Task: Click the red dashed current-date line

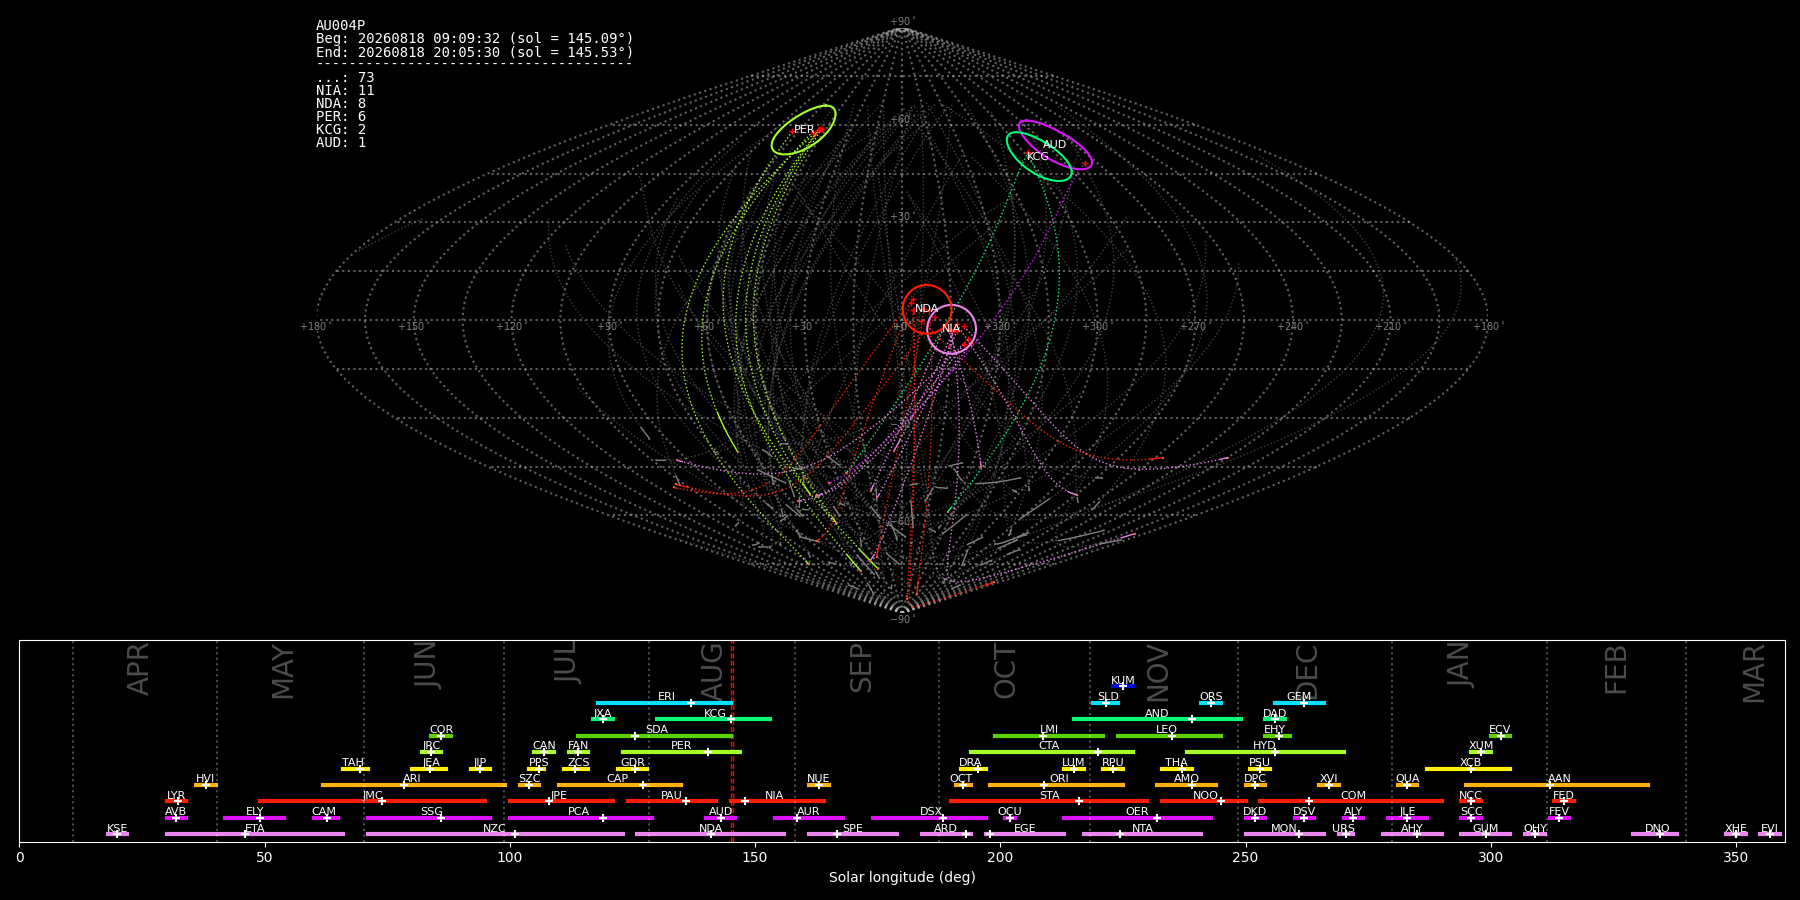Action: (733, 741)
